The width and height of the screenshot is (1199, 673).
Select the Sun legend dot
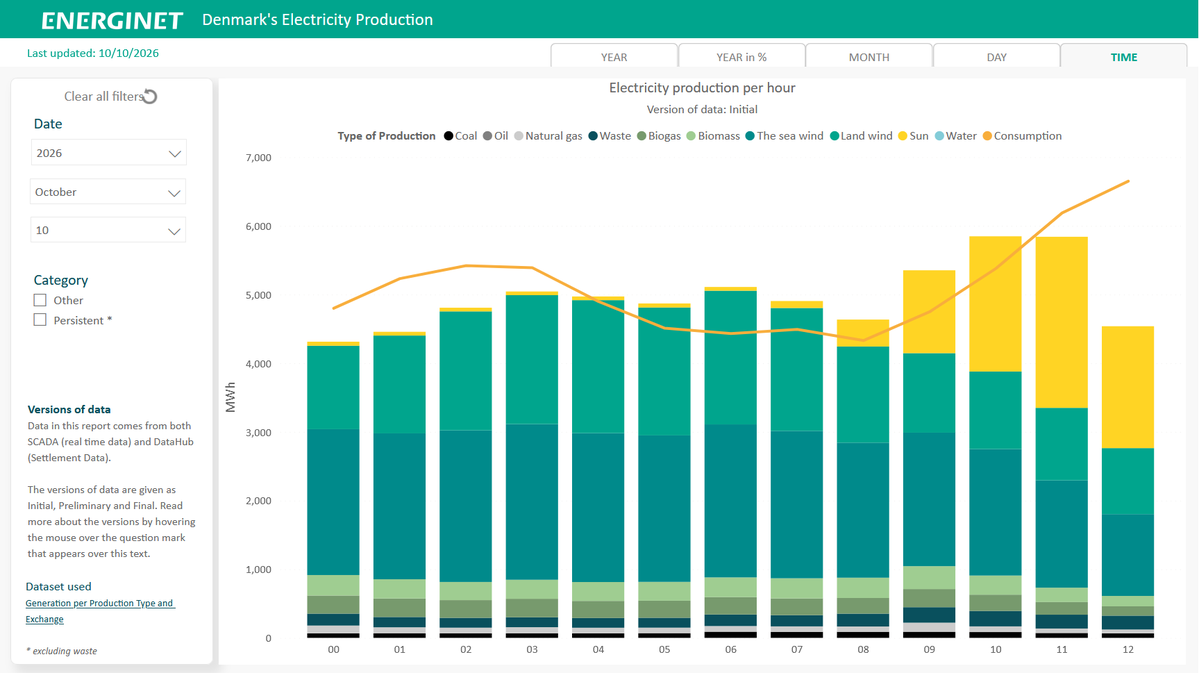pyautogui.click(x=903, y=136)
